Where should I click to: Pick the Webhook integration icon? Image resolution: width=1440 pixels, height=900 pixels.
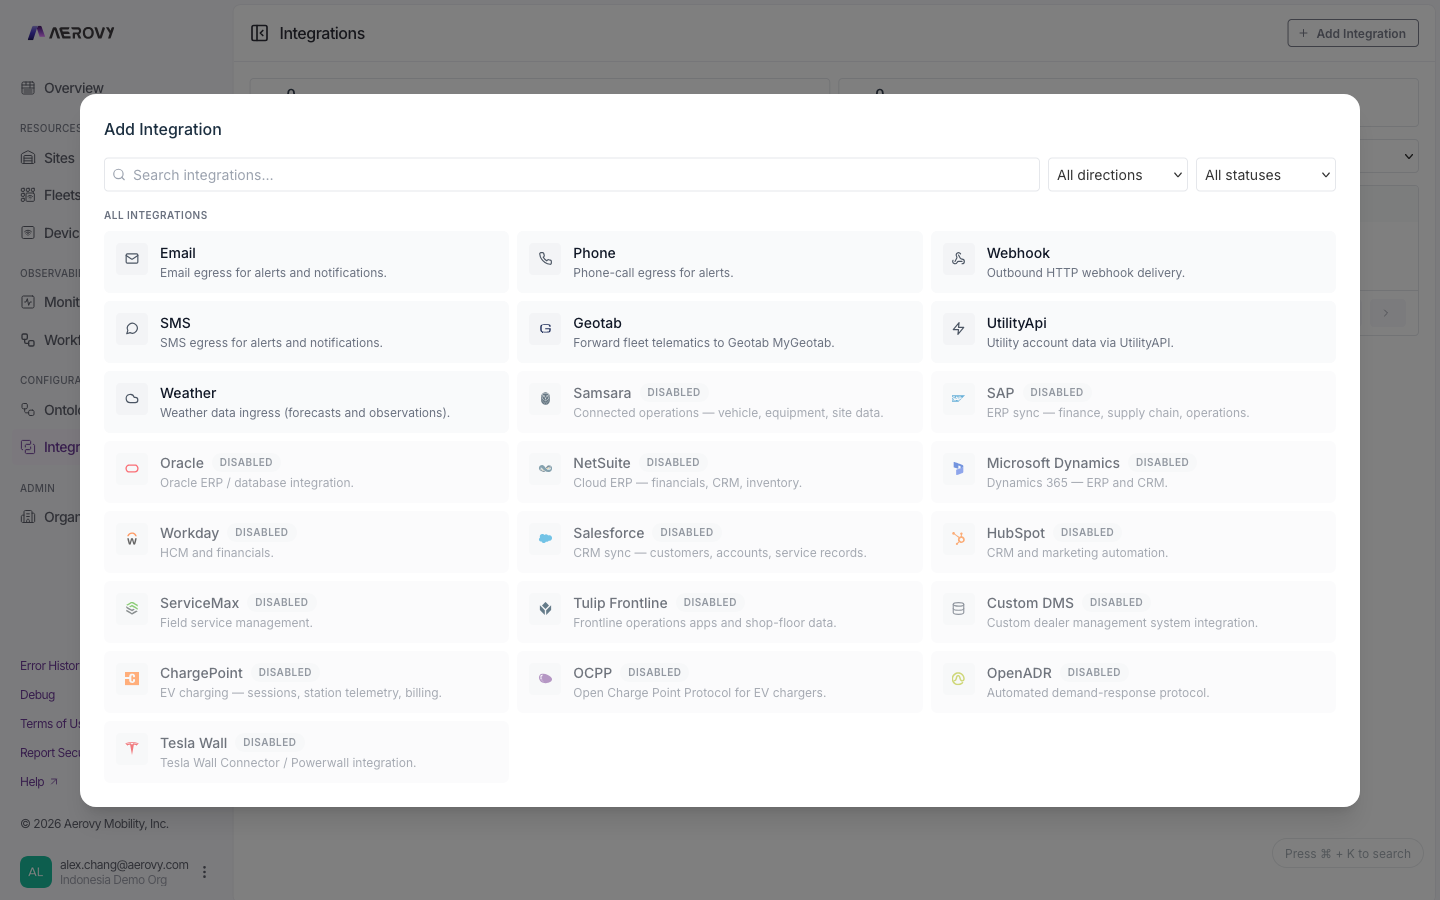(x=958, y=259)
